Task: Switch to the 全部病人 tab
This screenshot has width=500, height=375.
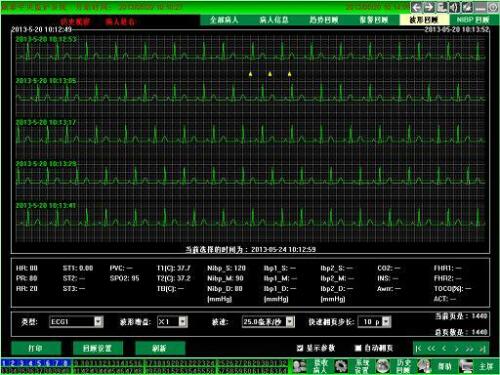Action: click(224, 20)
